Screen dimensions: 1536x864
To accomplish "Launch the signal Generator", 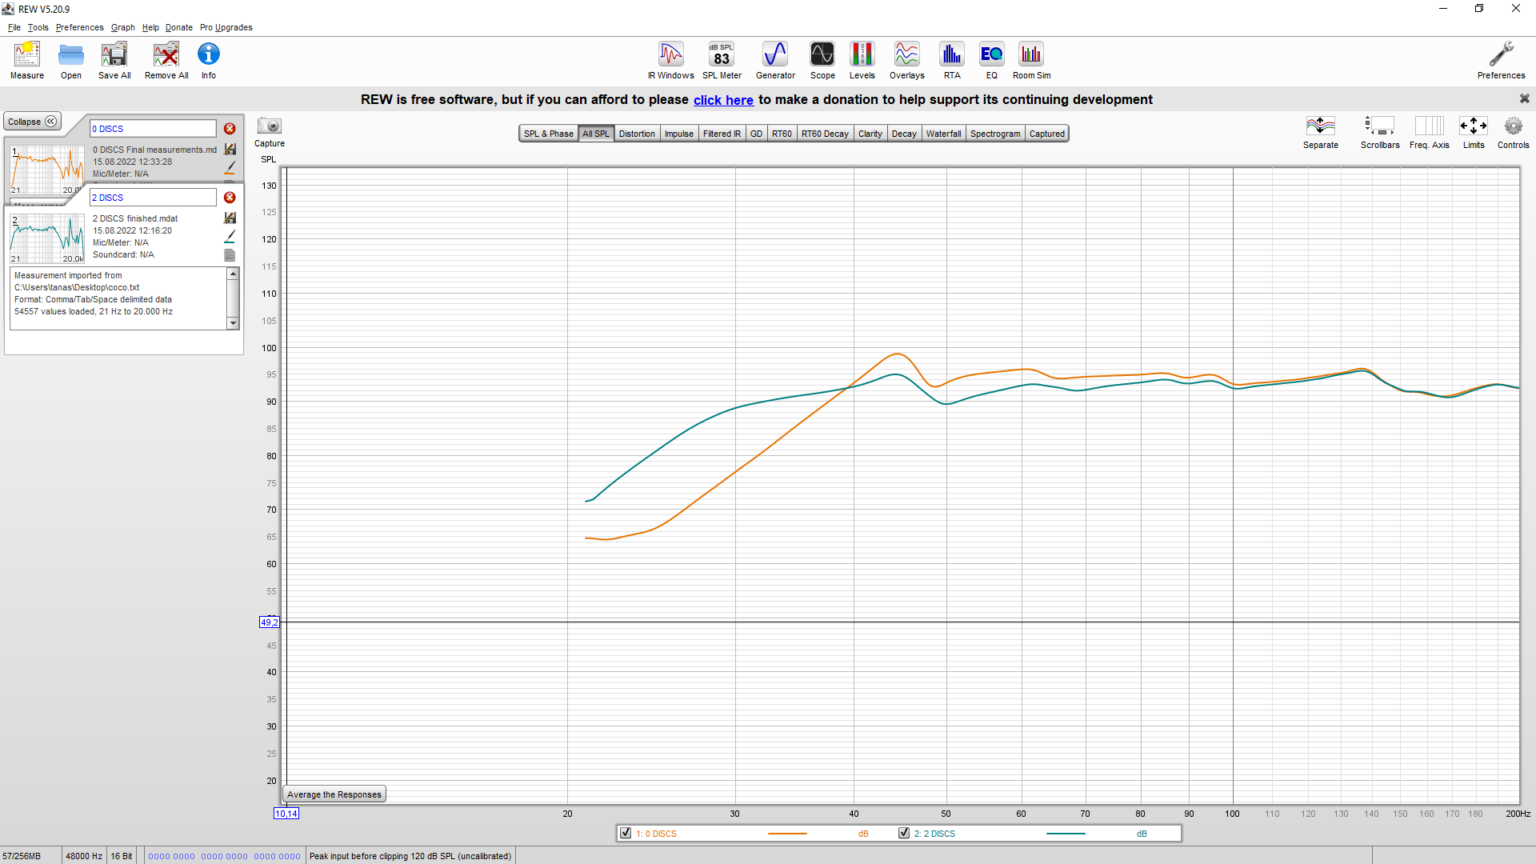I will coord(775,60).
